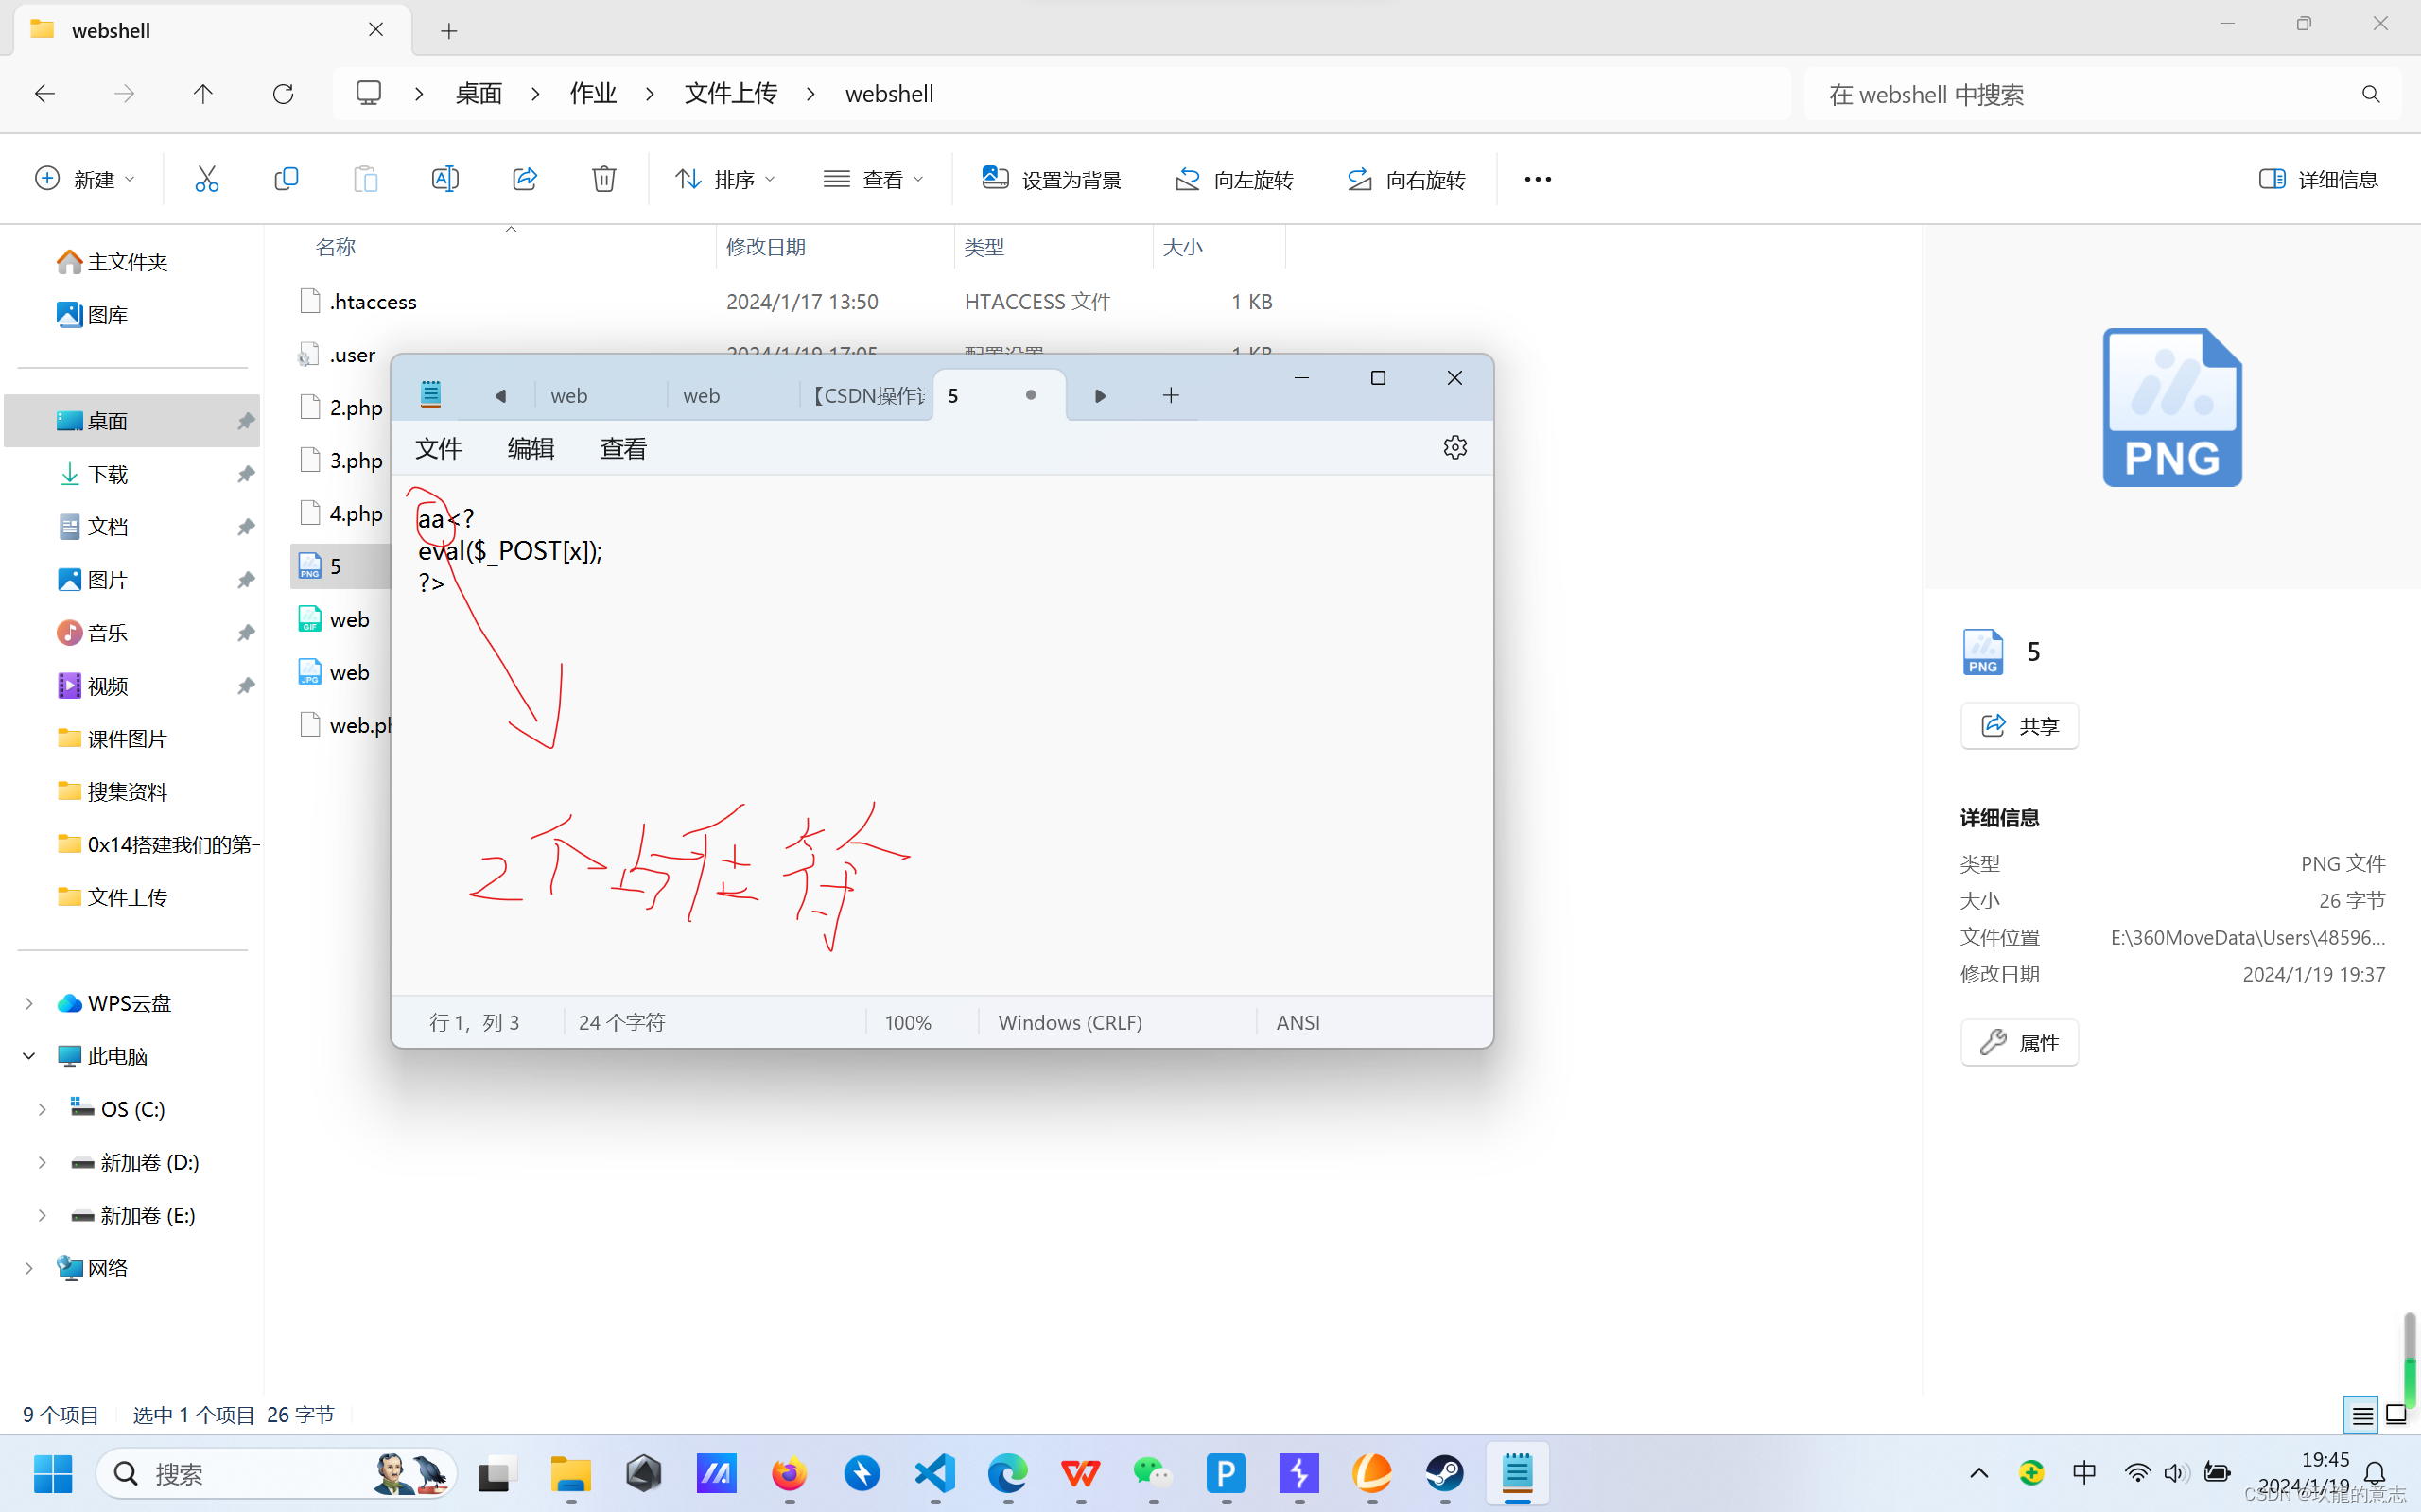Open WeChat from the taskbar
The width and height of the screenshot is (2421, 1512).
pyautogui.click(x=1153, y=1473)
